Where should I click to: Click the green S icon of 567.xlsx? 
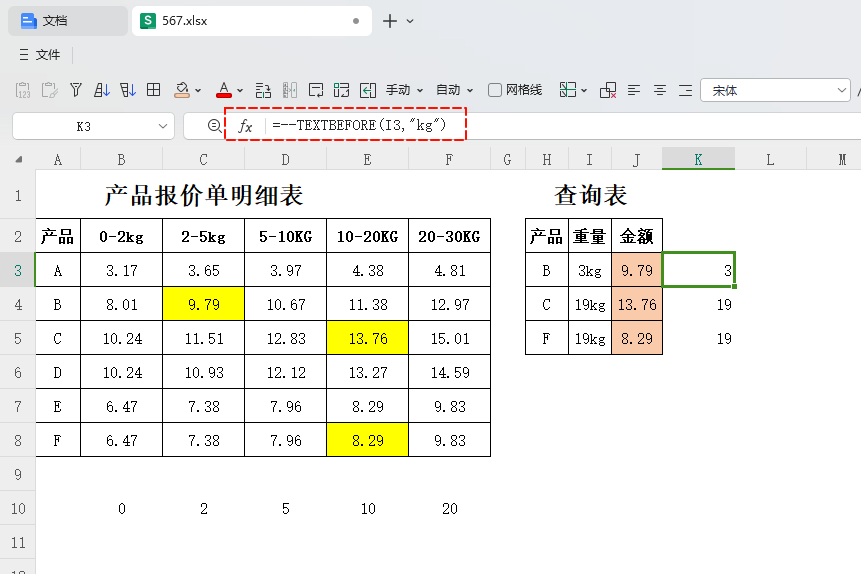point(148,21)
